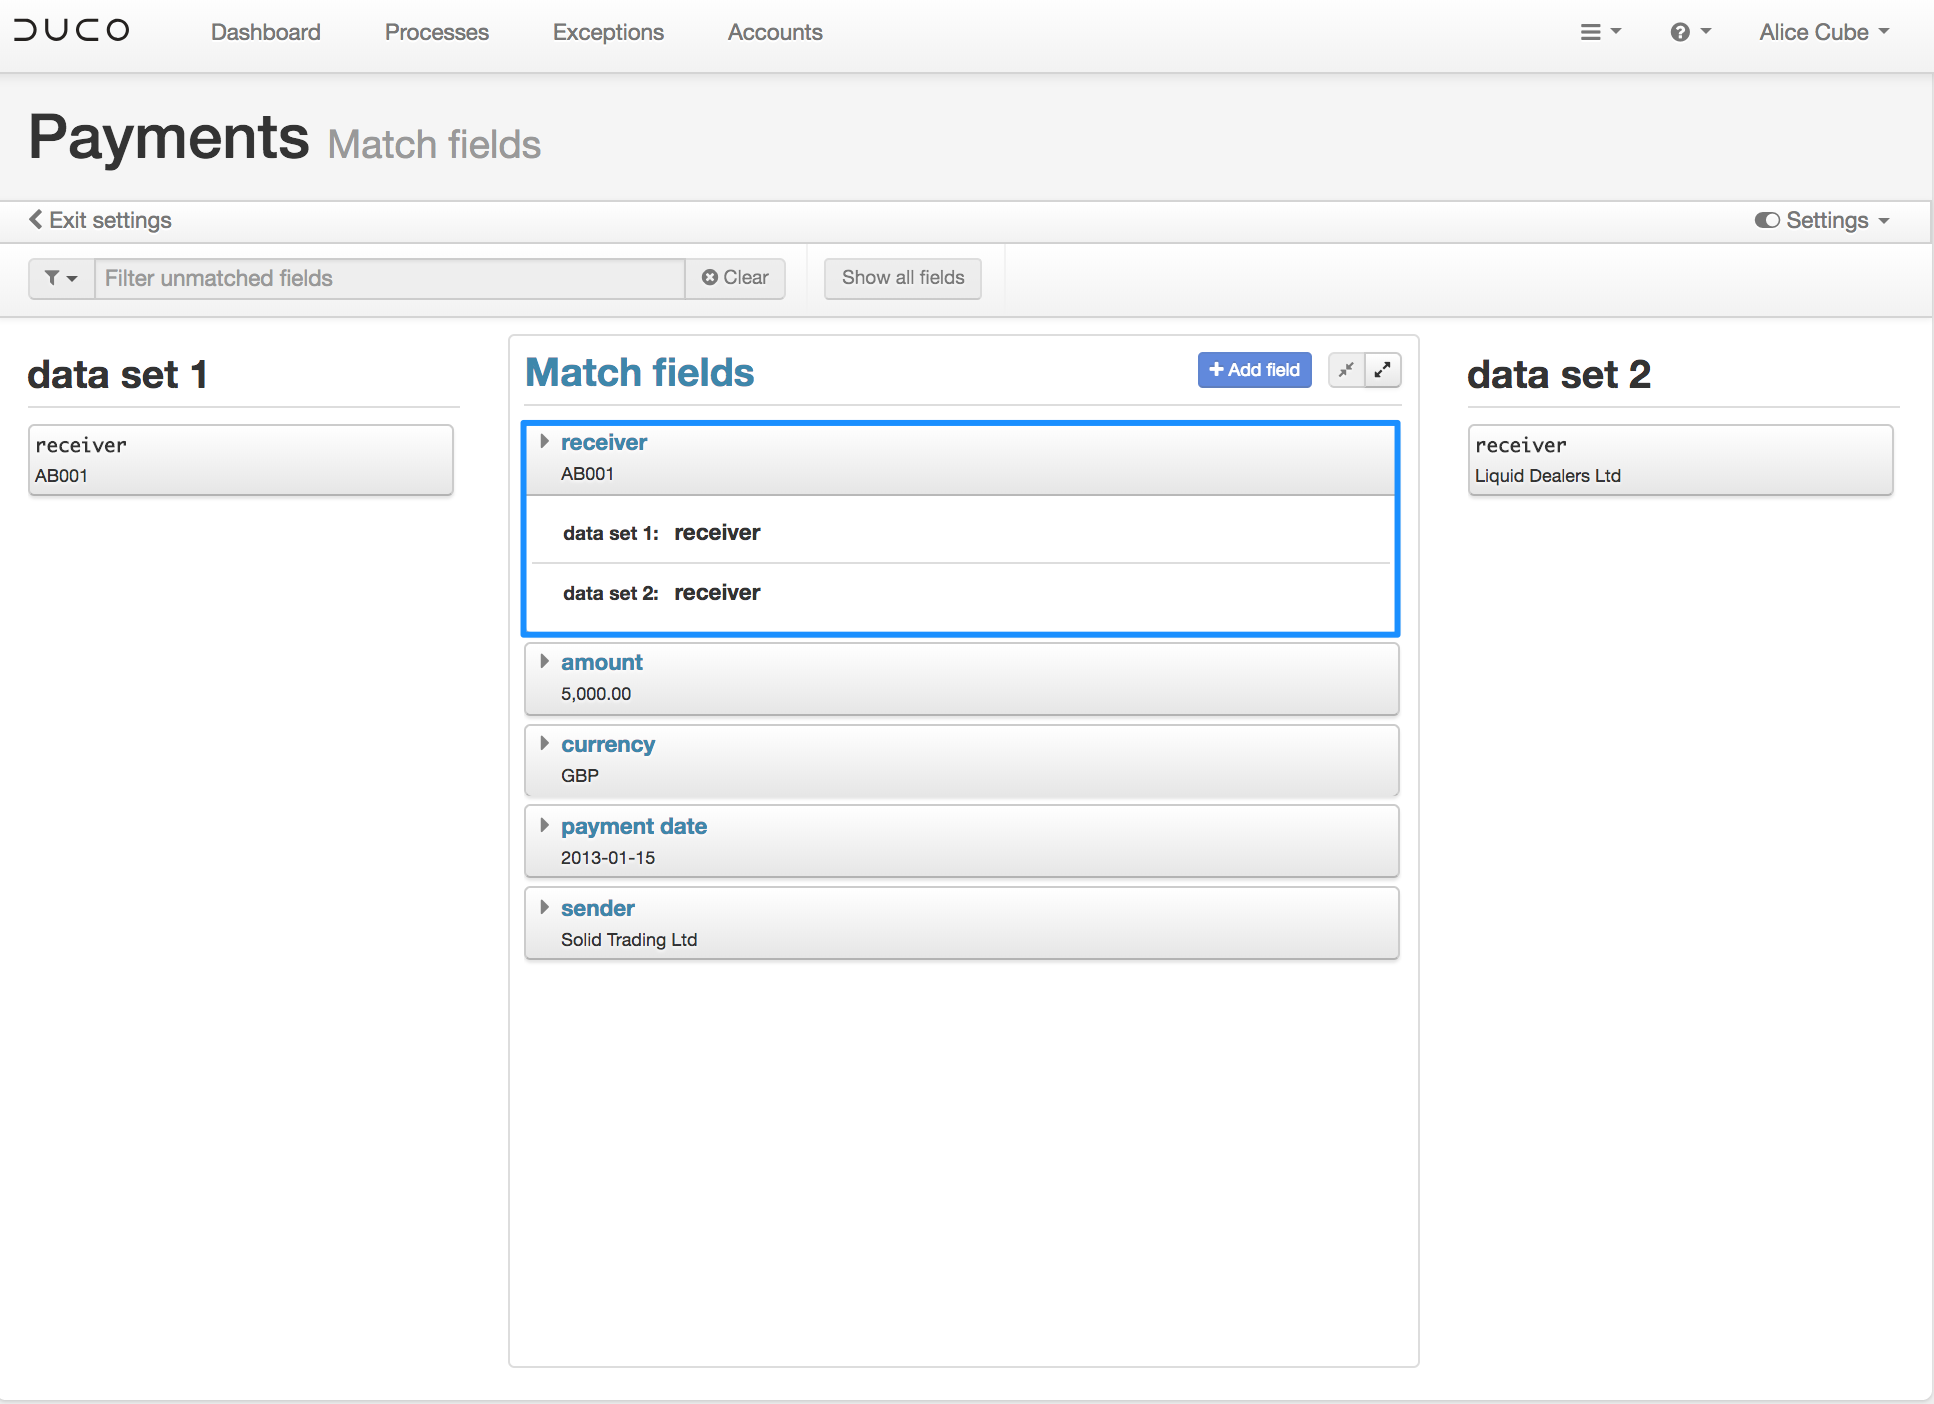
Task: Open Alice Cube user menu
Action: [x=1824, y=32]
